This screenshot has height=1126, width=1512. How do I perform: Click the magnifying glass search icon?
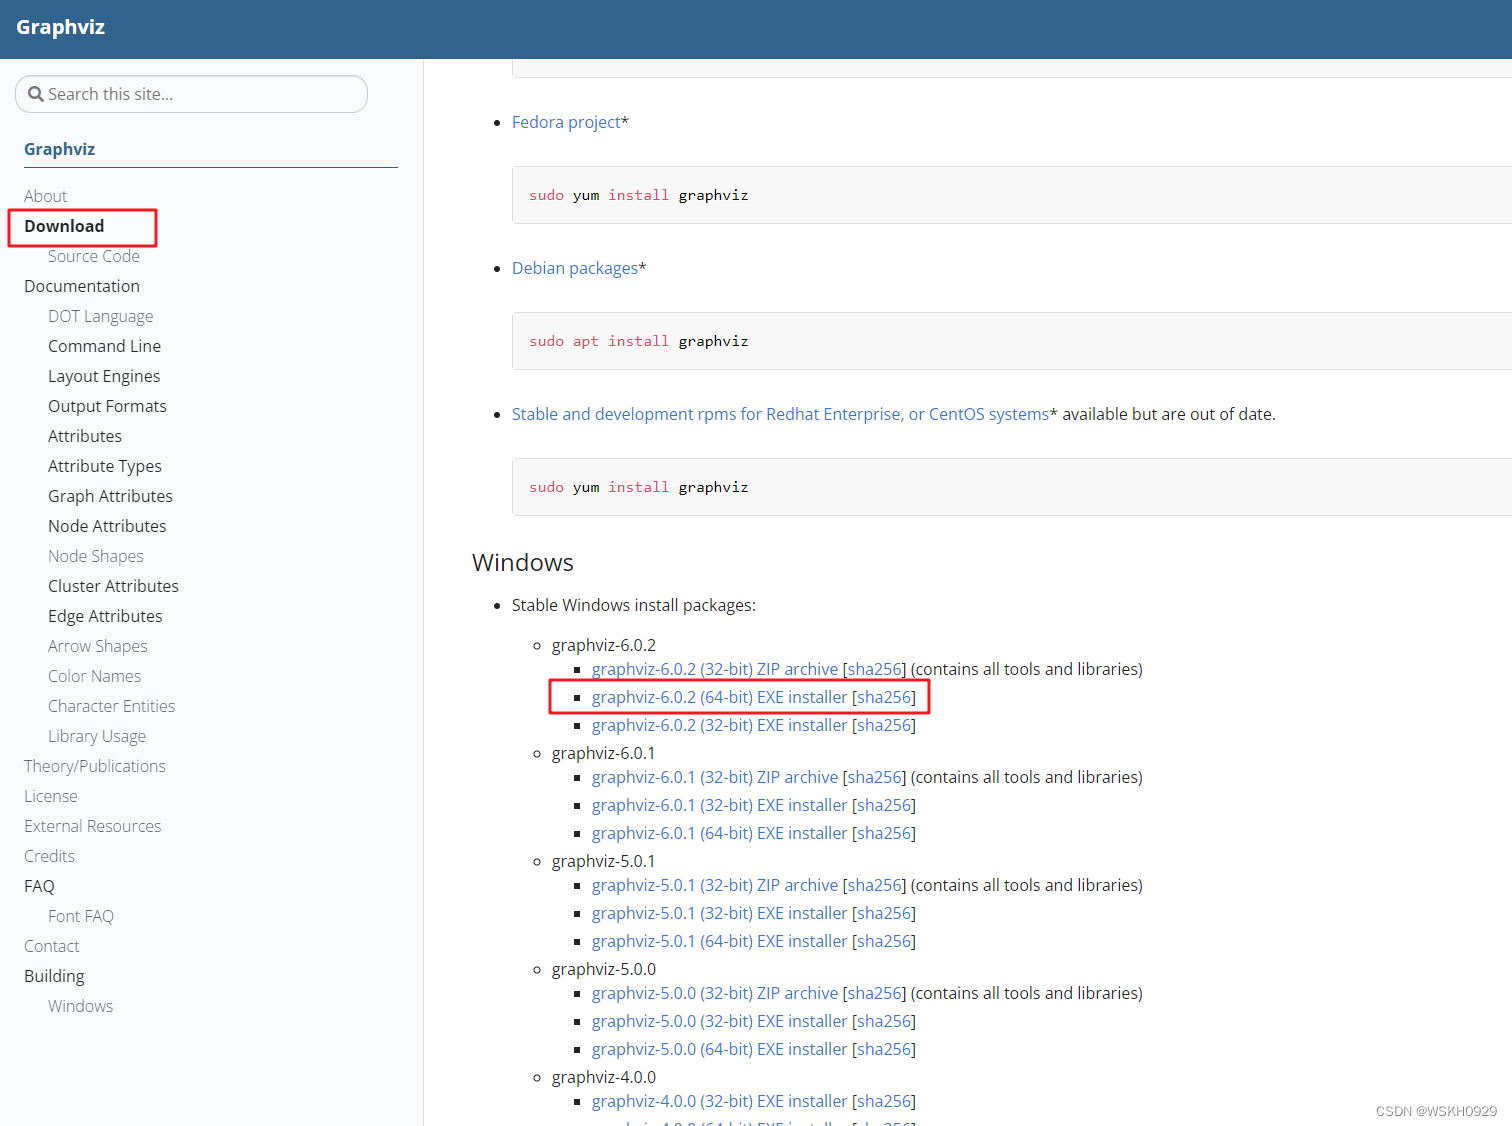coord(36,94)
